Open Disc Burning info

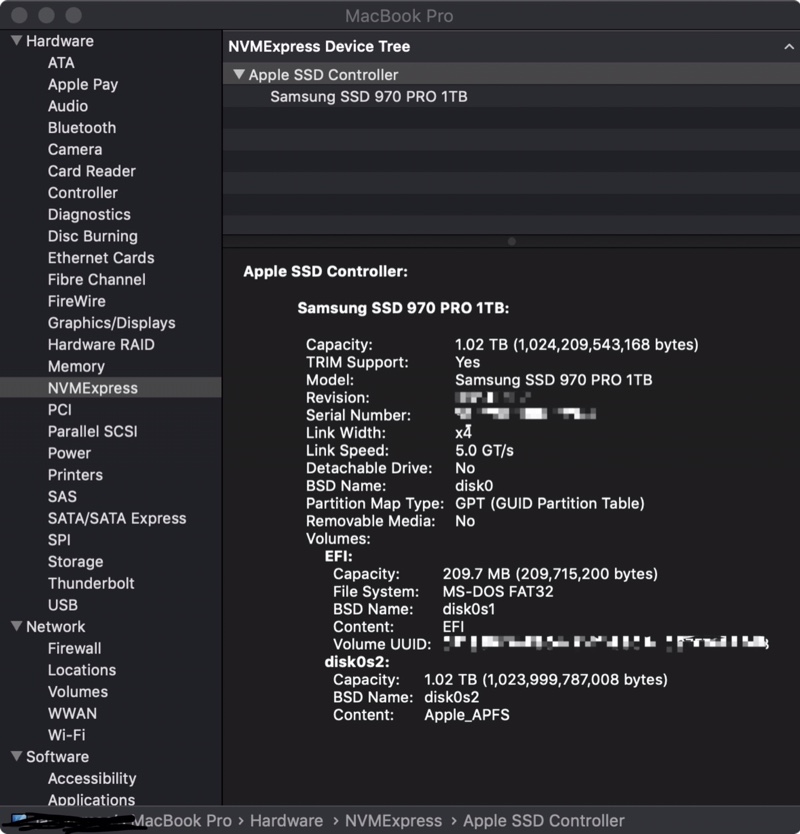click(x=93, y=236)
